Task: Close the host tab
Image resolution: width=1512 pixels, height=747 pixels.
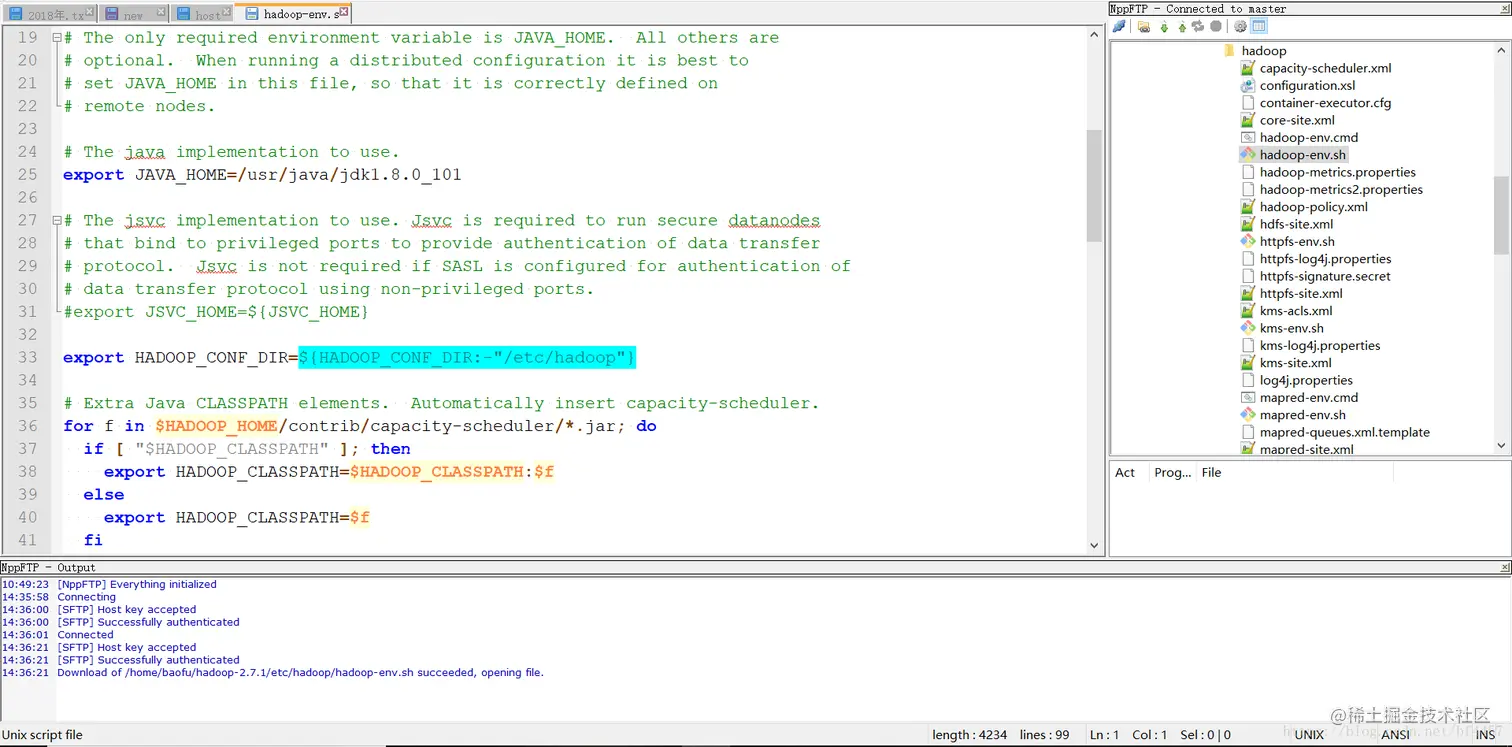Action: point(225,13)
